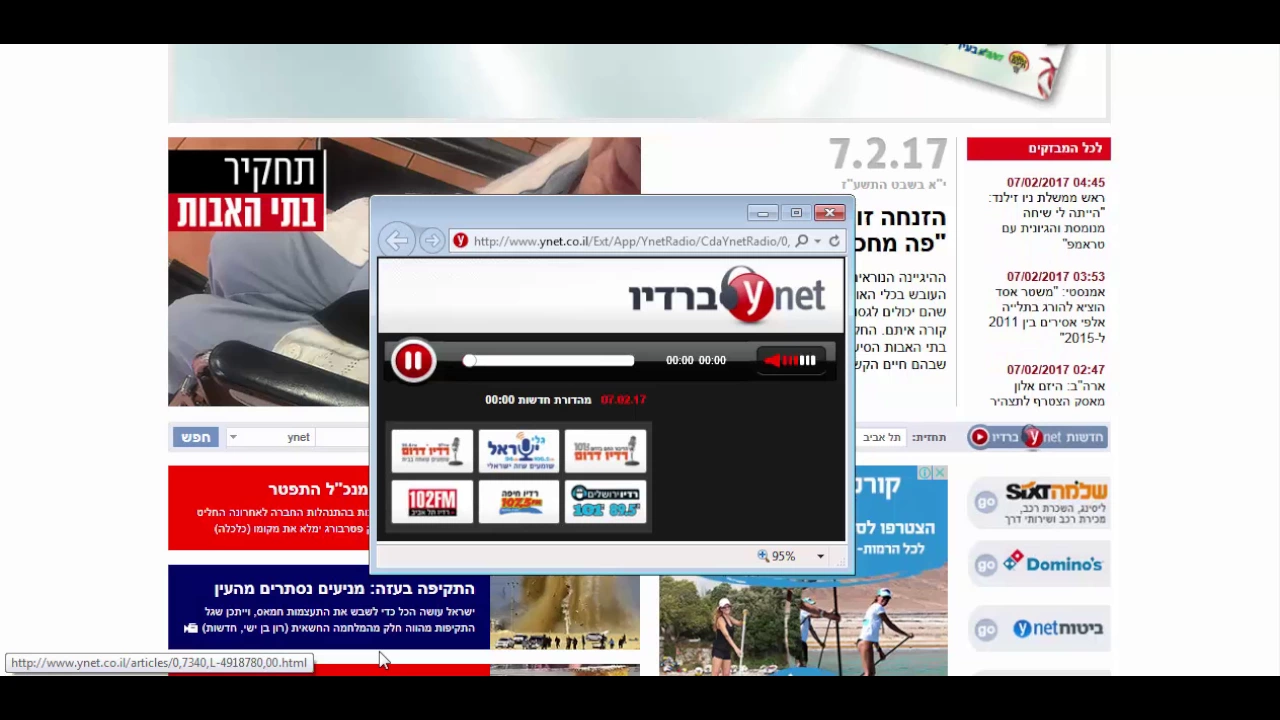This screenshot has width=1280, height=720.
Task: Click the 7.2.17 date heading
Action: (x=888, y=155)
